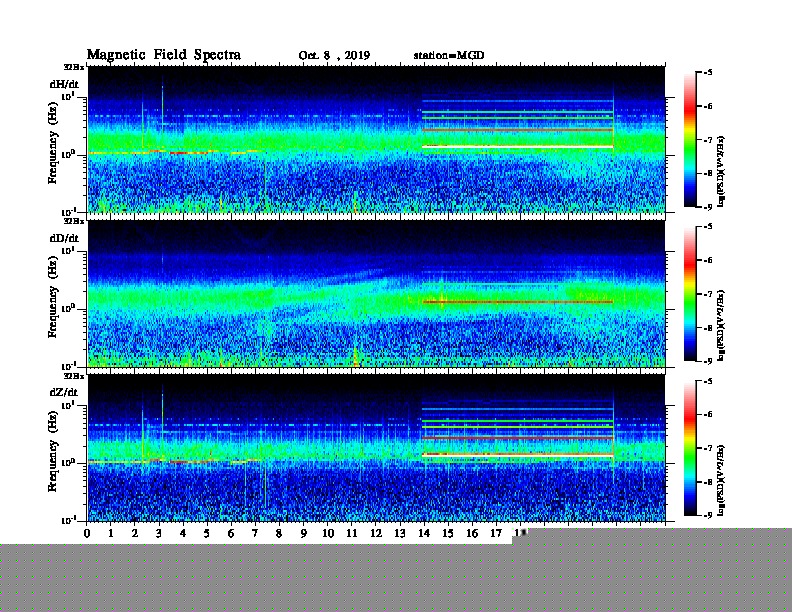Click the hour 13 tick label on time axis
Screen dimensions: 792x612
[400, 533]
